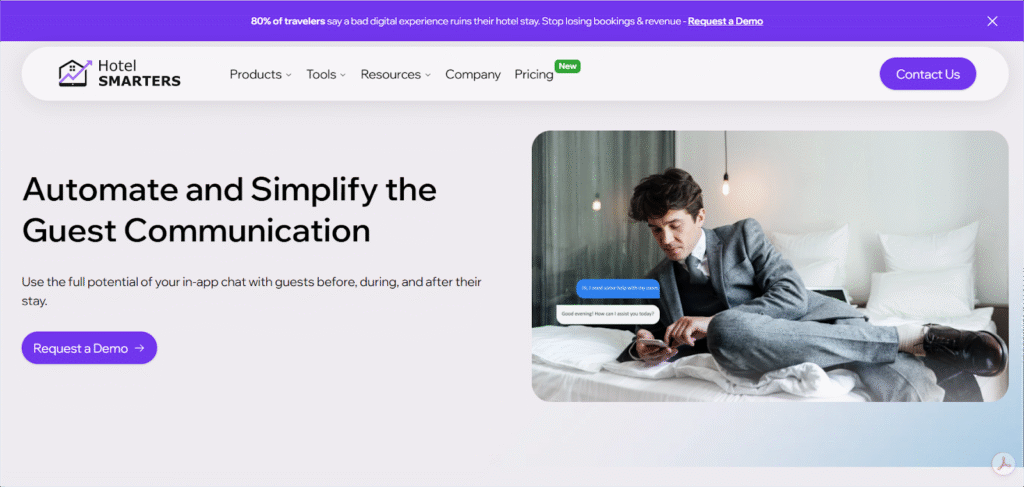The height and width of the screenshot is (487, 1024).
Task: Click the hero Request a Demo button
Action: tap(89, 348)
